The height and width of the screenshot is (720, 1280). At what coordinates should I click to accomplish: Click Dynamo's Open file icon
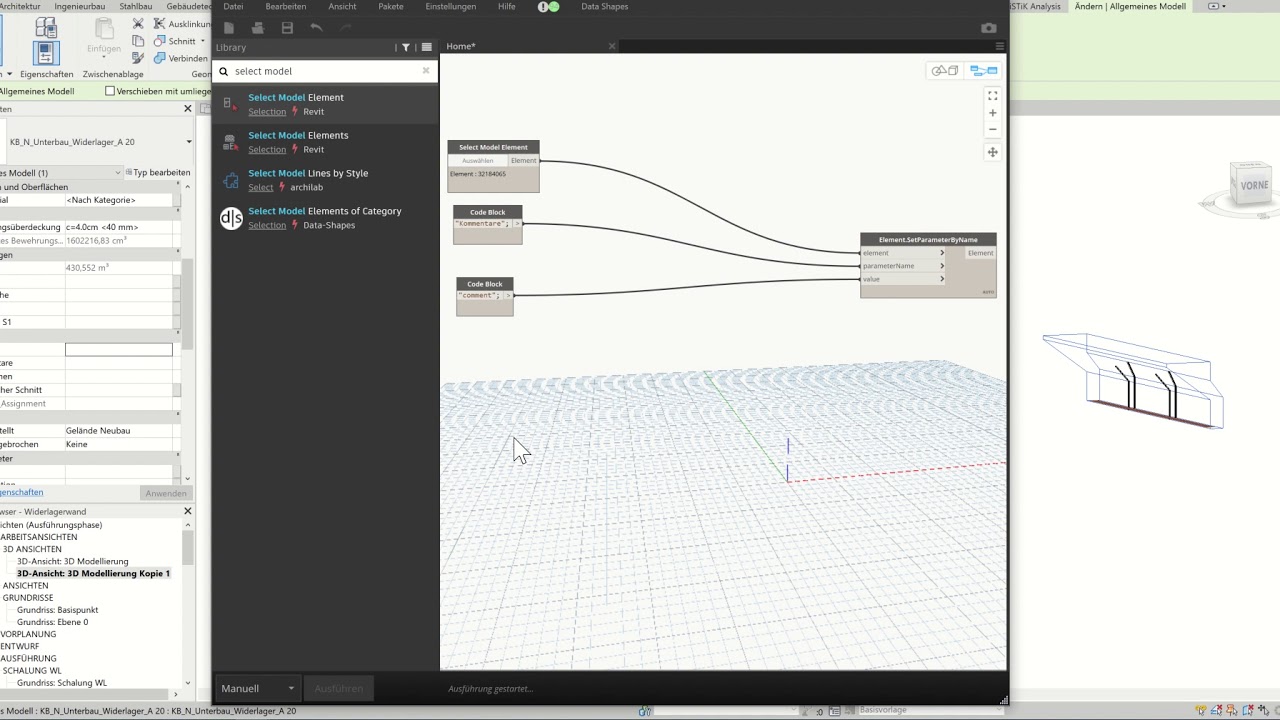(258, 28)
